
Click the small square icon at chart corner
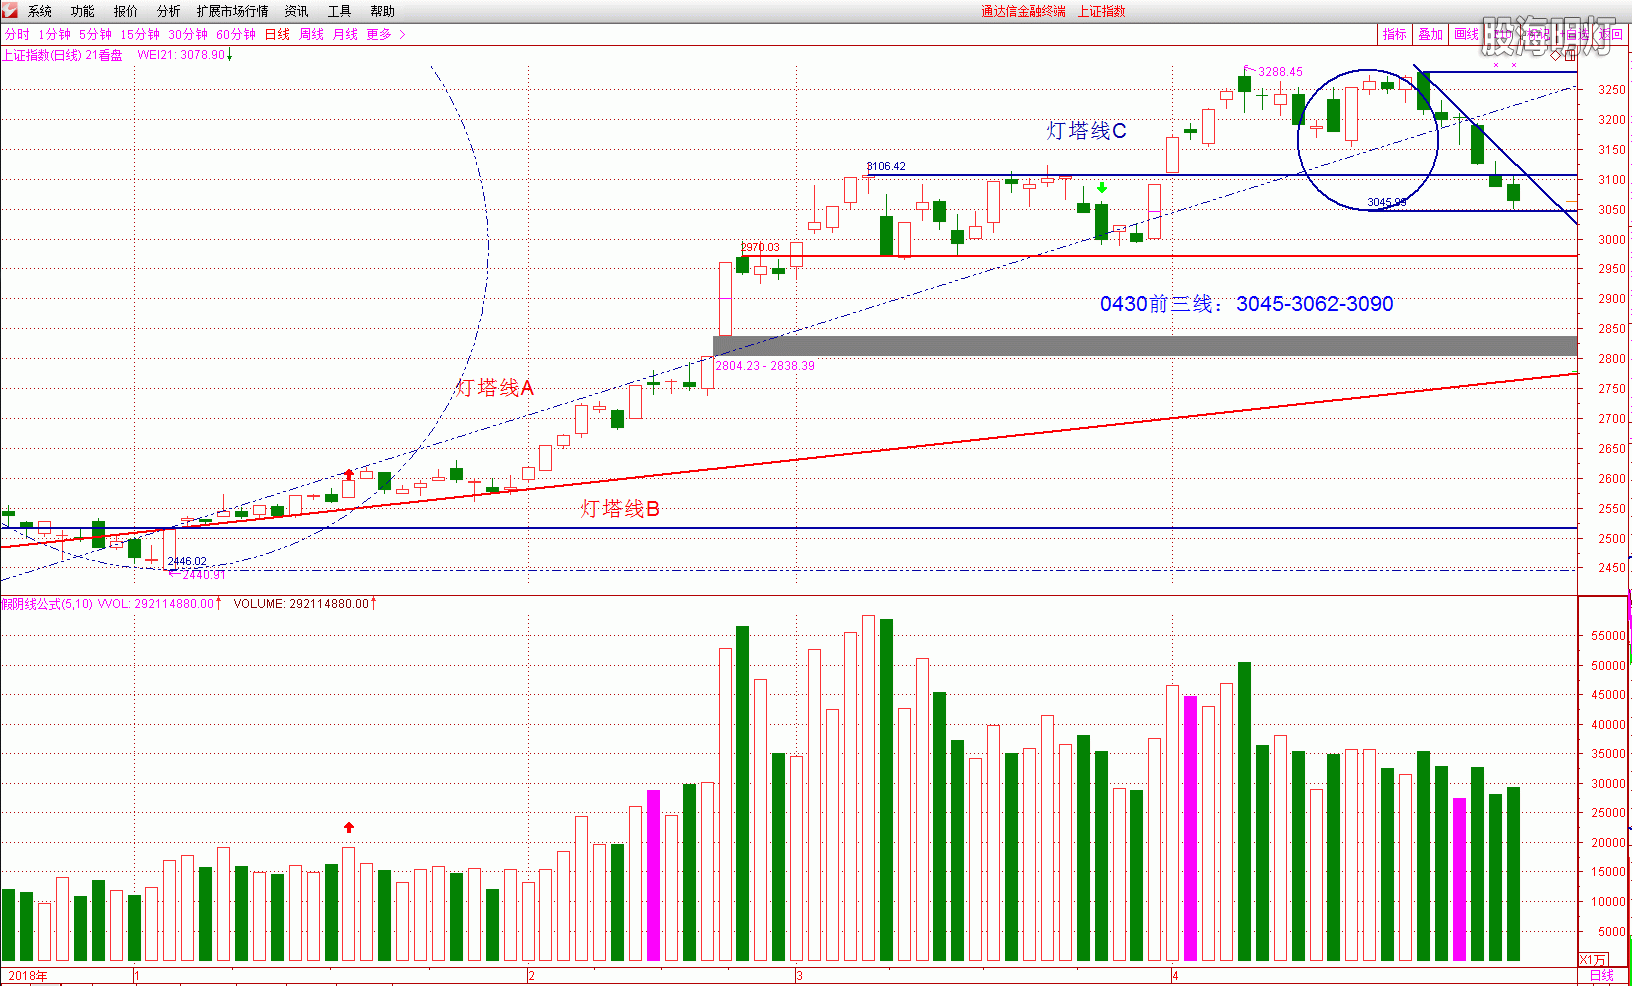pyautogui.click(x=1571, y=55)
